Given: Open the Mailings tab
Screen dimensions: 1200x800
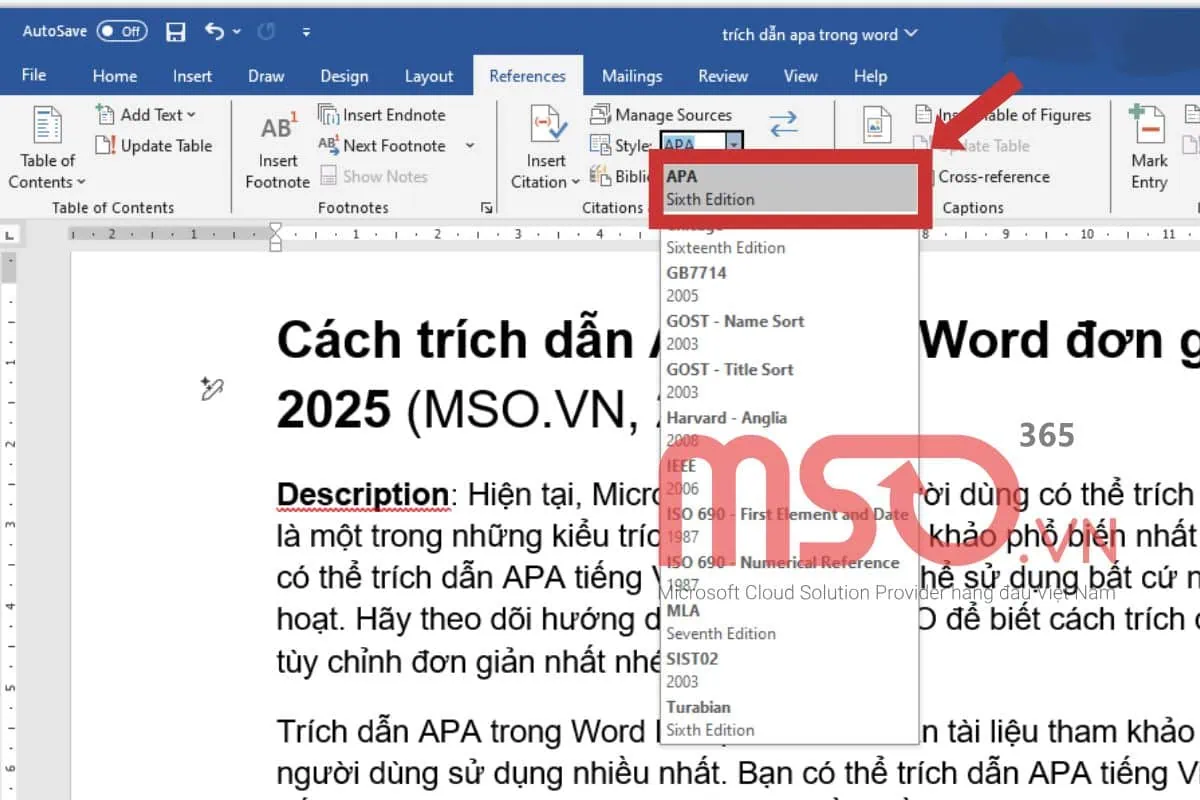Looking at the screenshot, I should [632, 76].
